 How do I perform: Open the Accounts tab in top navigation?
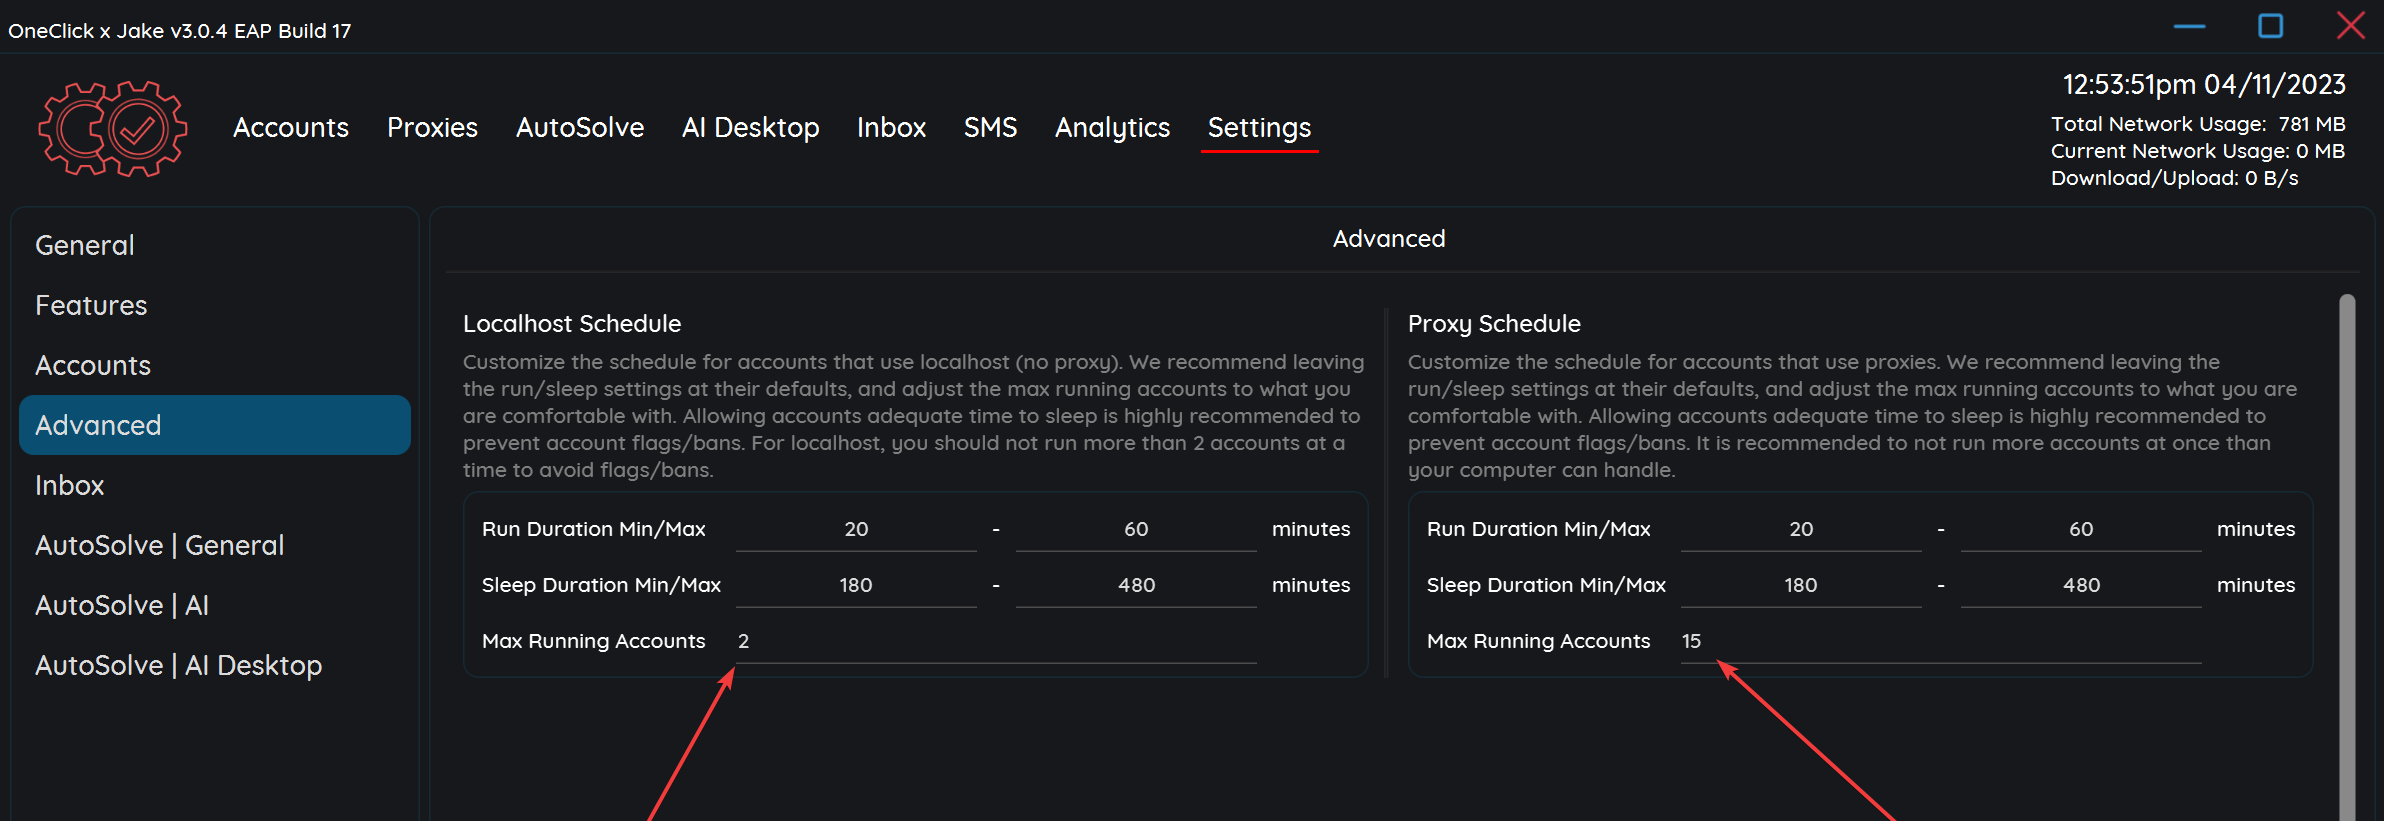[290, 128]
